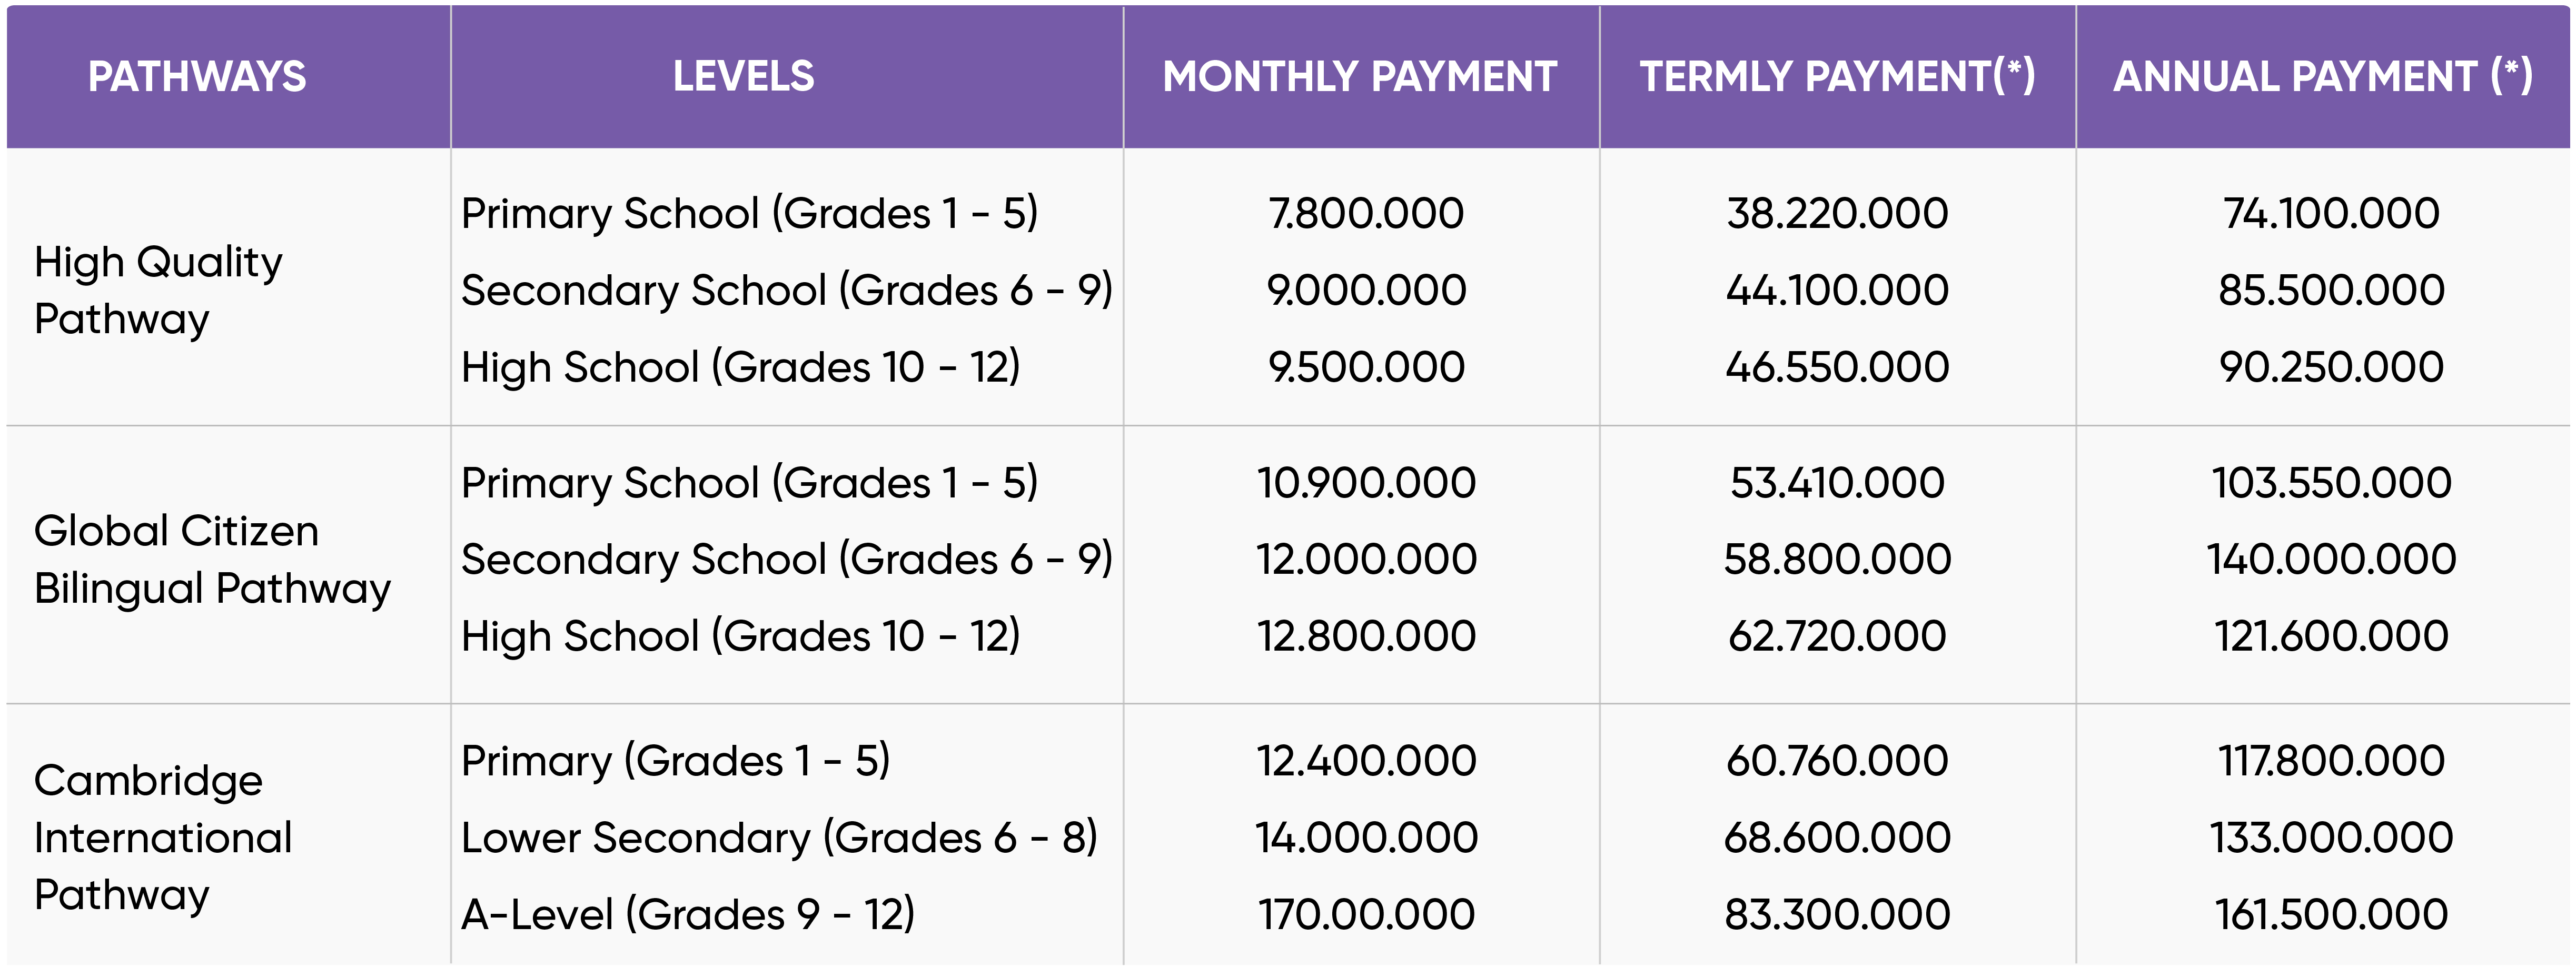
Task: Click the A-Level (Grades 9 - 12) level
Action: click(688, 914)
